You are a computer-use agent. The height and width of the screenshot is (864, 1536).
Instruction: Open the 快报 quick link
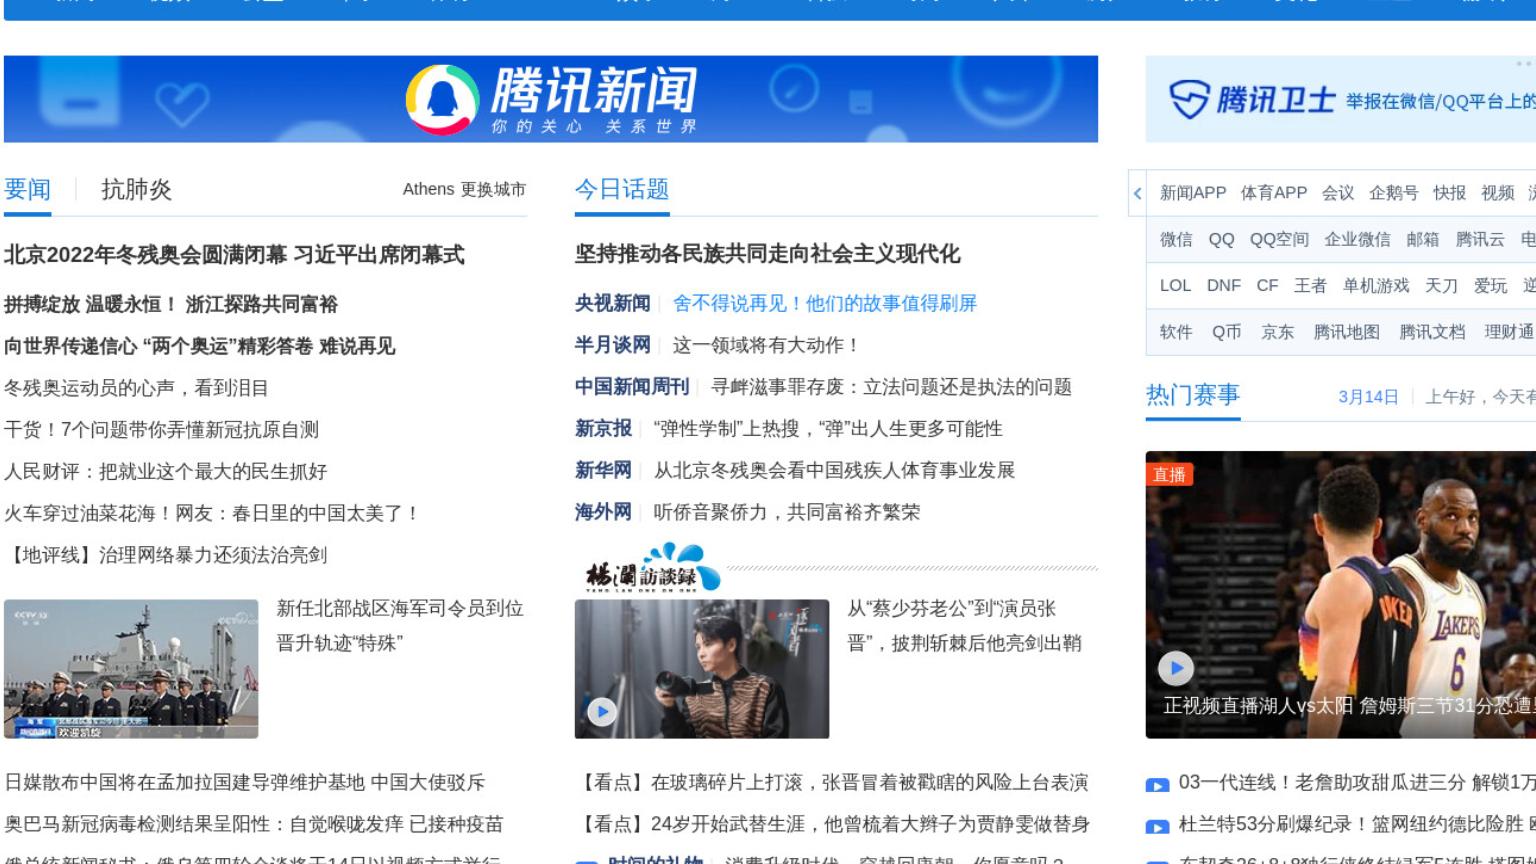[x=1449, y=193]
